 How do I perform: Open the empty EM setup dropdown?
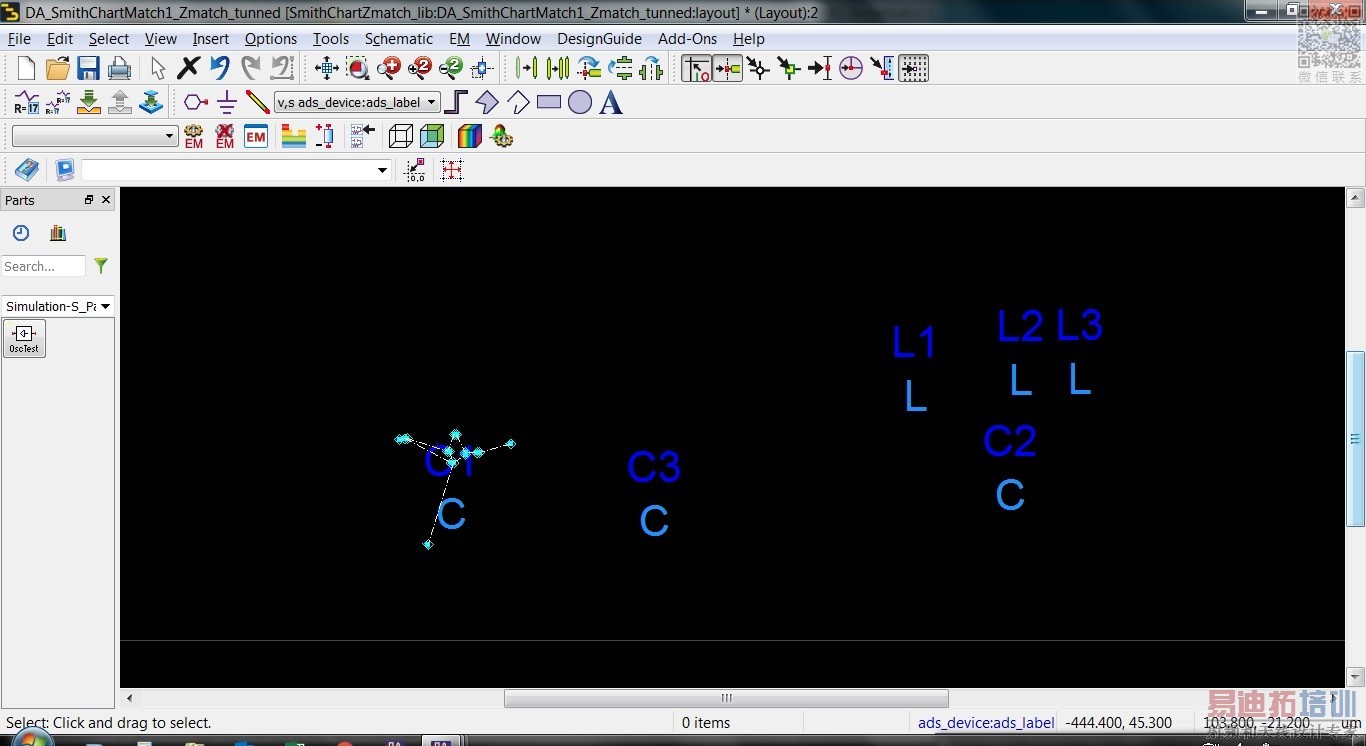point(95,136)
